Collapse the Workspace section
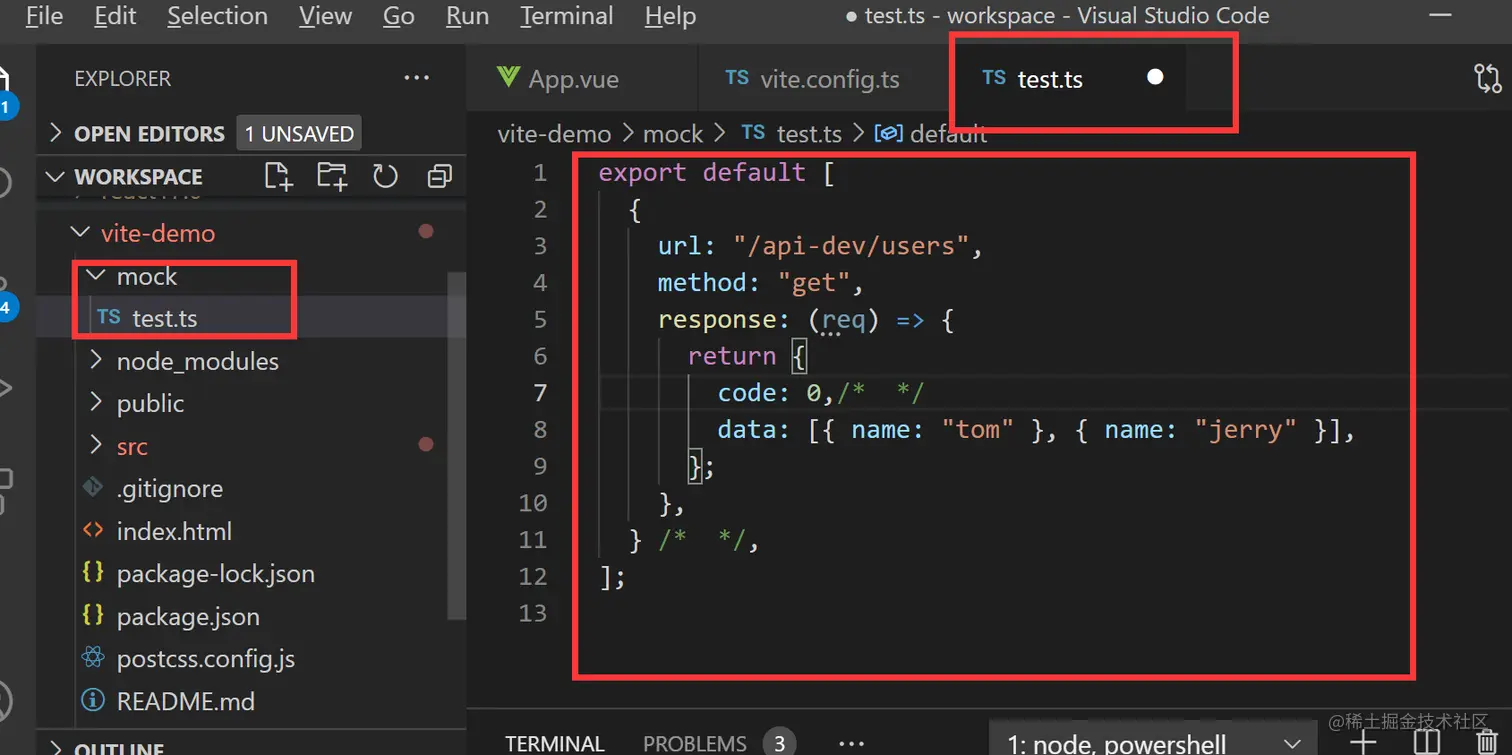The width and height of the screenshot is (1512, 755). (x=55, y=177)
